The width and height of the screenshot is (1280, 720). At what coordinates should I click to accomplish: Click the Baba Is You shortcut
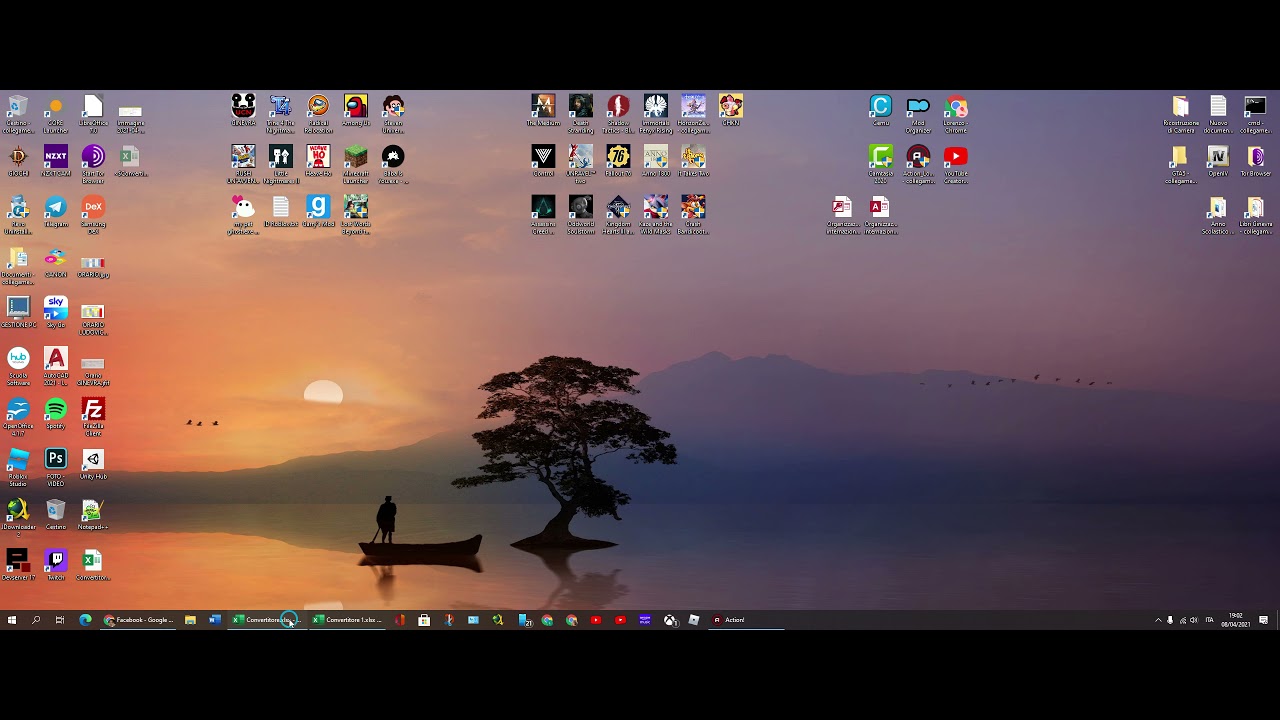[x=393, y=165]
